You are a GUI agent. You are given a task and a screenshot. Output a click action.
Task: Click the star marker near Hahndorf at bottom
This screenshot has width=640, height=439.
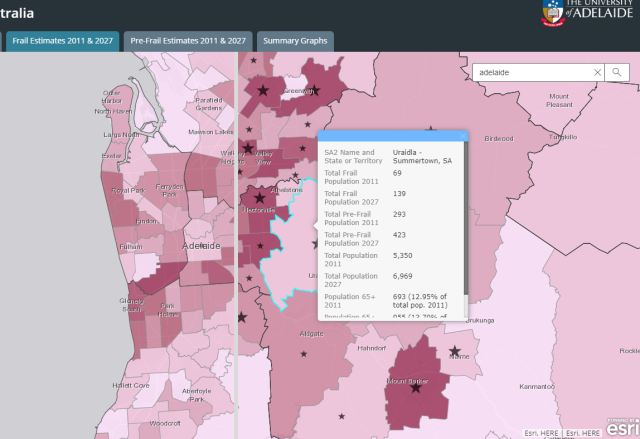[x=342, y=416]
